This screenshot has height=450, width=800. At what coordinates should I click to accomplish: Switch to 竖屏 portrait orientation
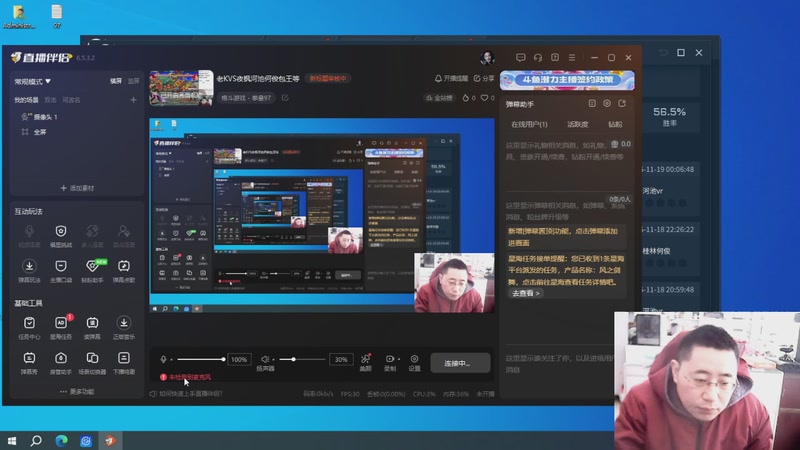[133, 81]
